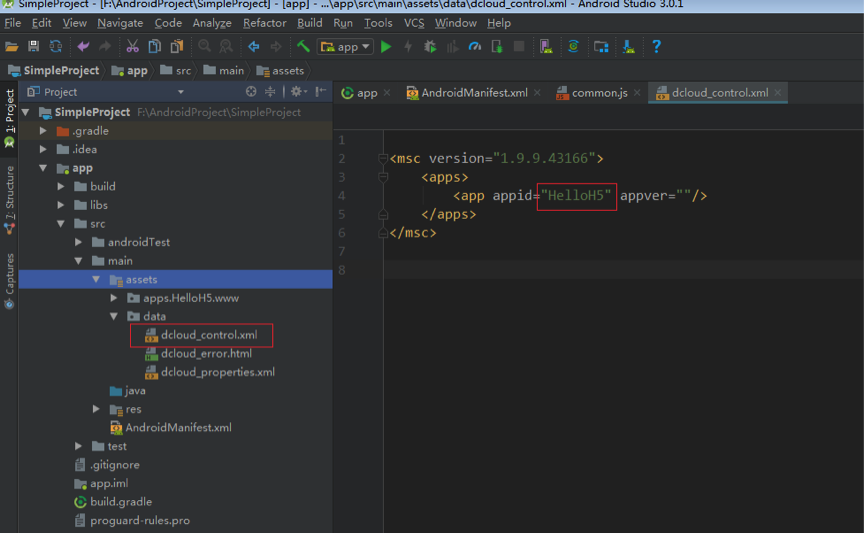Viewport: 864px width, 534px height.
Task: Expand the .gradle folder
Action: point(43,131)
